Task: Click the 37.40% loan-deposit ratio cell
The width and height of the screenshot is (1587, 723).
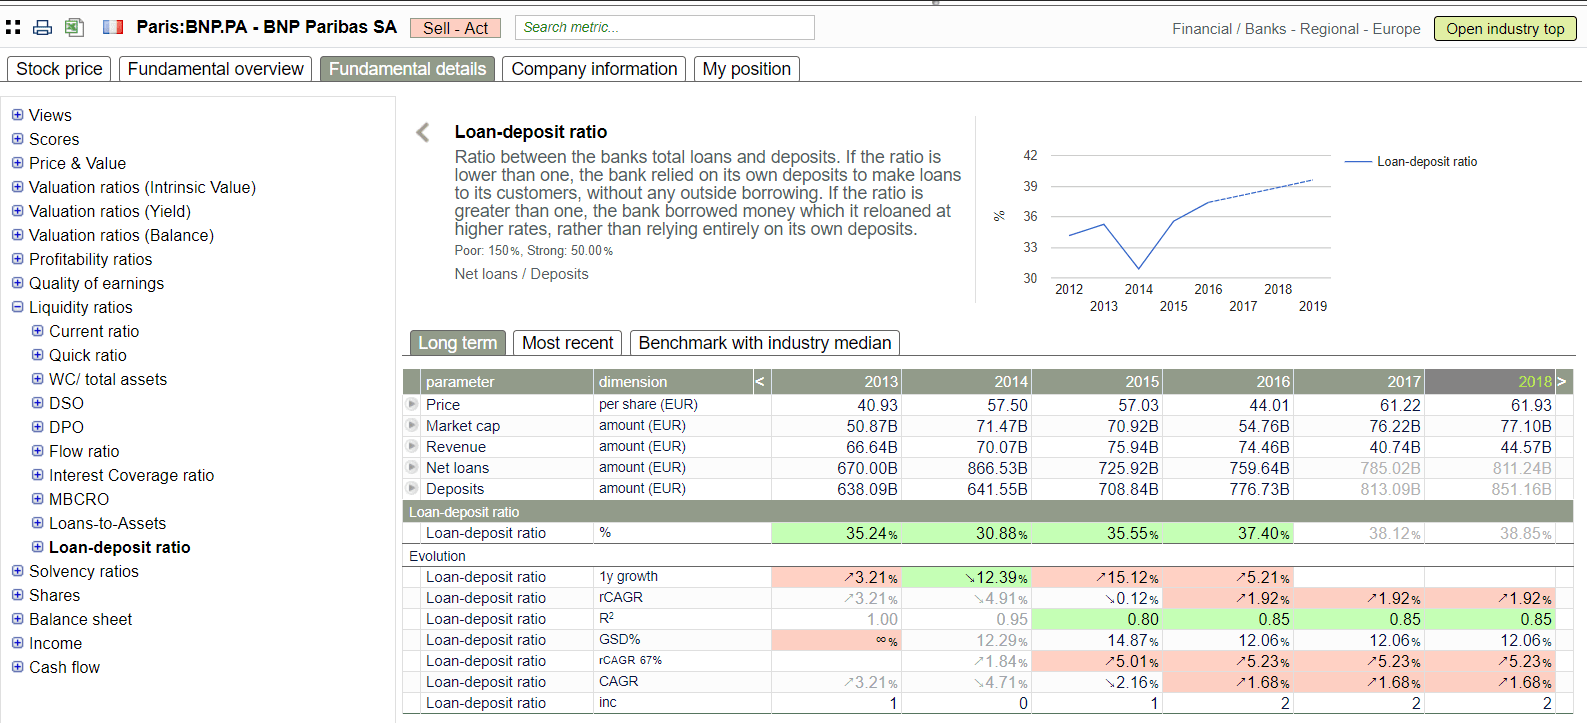Action: point(1227,534)
